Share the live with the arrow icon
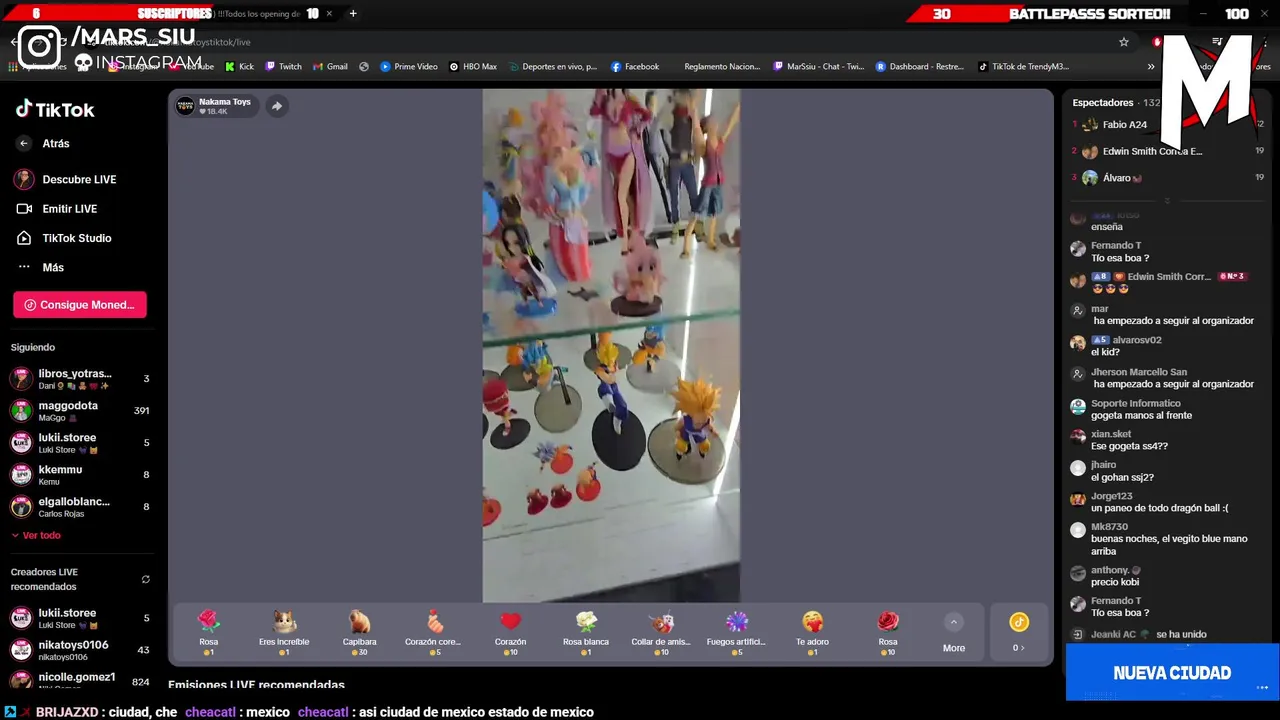 277,106
